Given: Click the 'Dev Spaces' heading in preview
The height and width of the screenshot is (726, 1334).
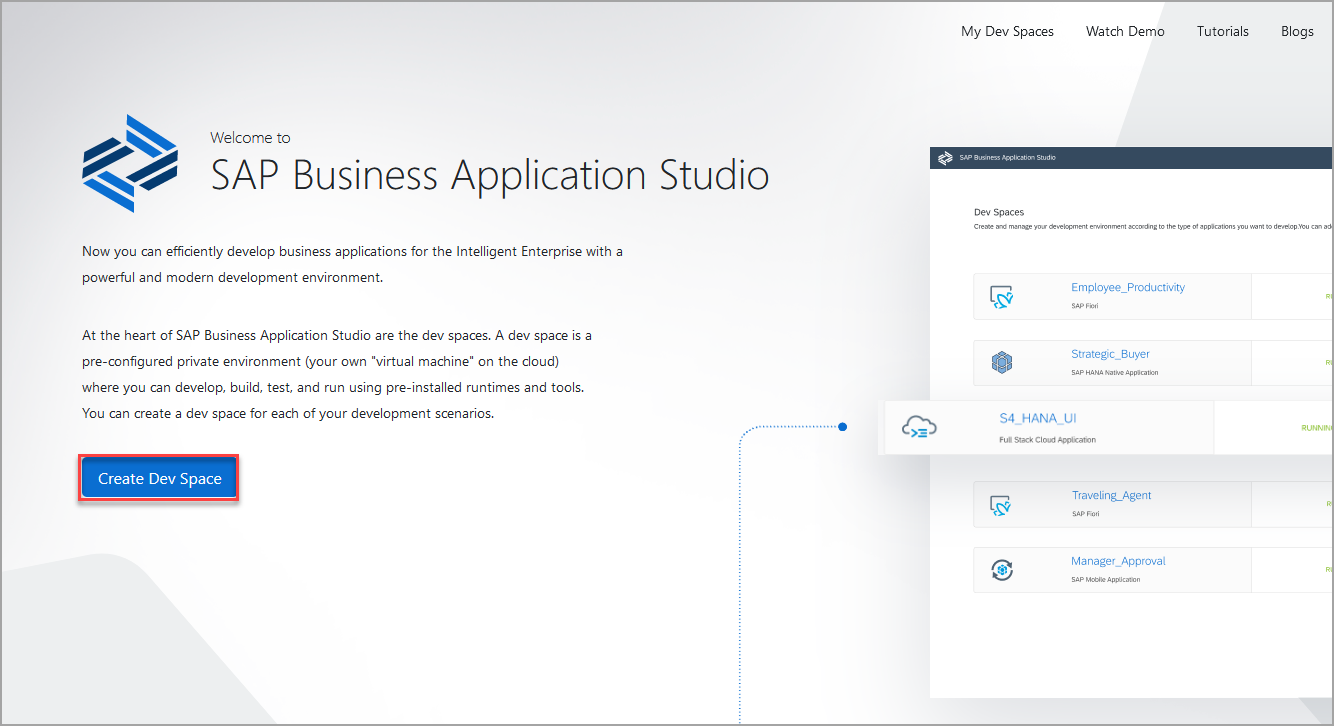Looking at the screenshot, I should [x=999, y=212].
